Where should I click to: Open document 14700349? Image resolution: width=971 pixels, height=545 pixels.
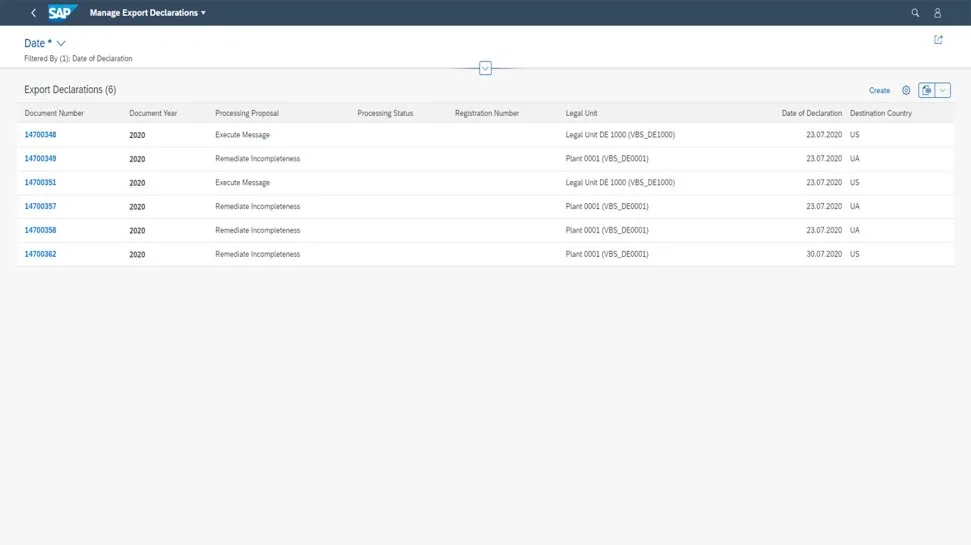point(40,159)
